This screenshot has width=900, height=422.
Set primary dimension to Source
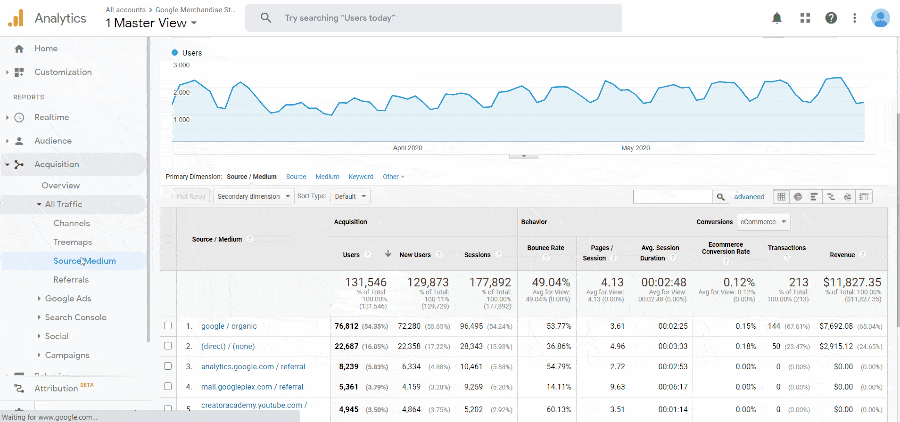(x=296, y=177)
